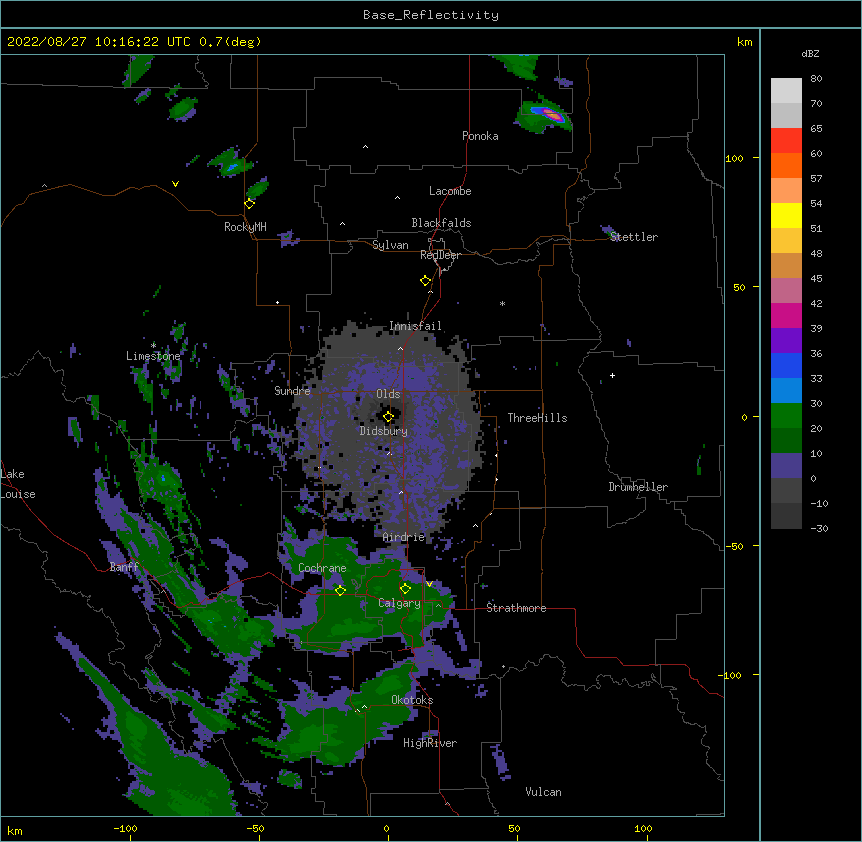Screen dimensions: 862x842
Task: Pick the lightest grey 70-80 dBZ swatch
Action: tap(786, 90)
